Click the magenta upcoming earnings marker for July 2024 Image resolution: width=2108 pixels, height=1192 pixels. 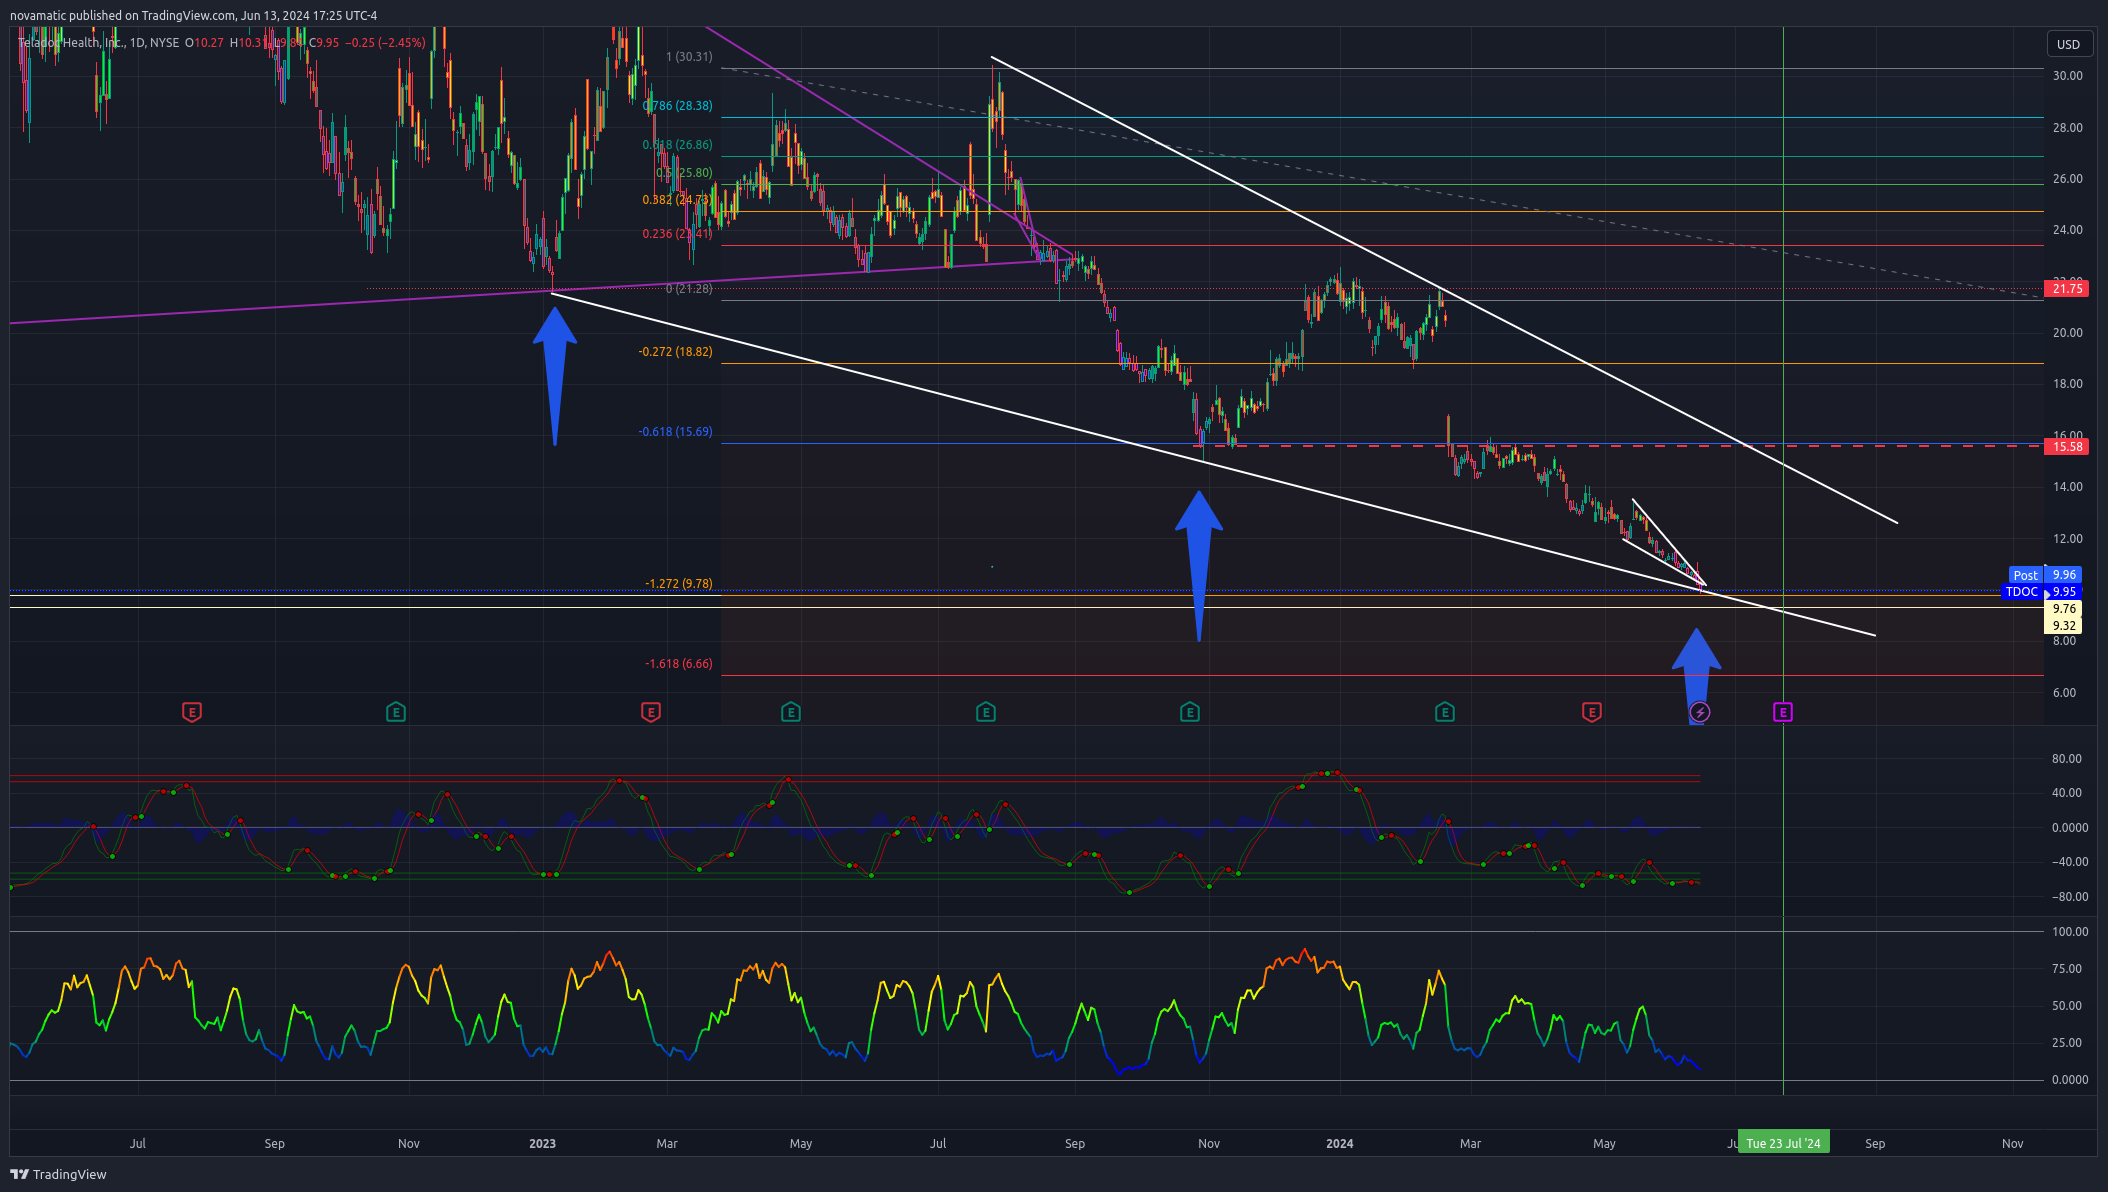pyautogui.click(x=1783, y=712)
